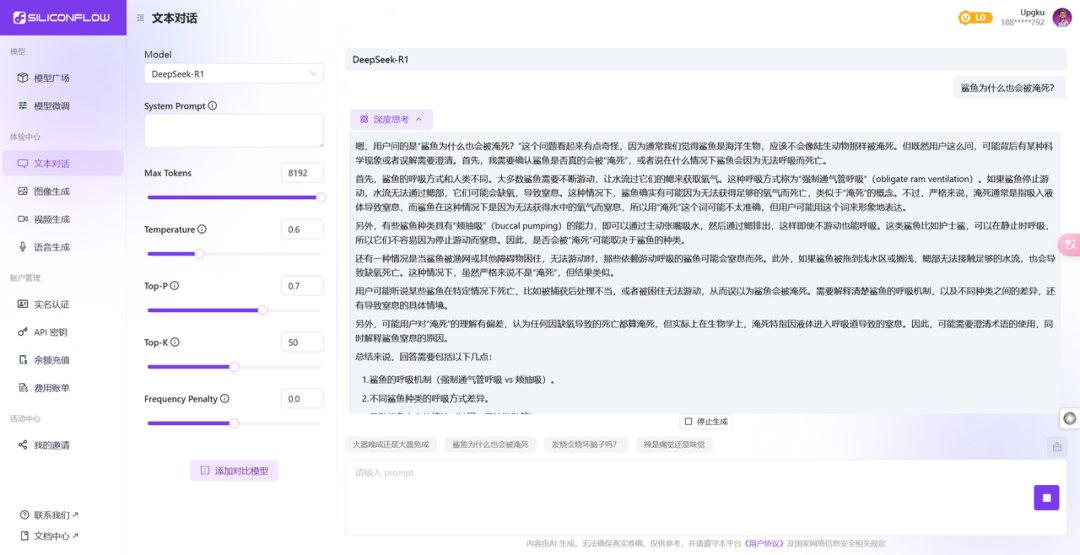Select 图像生成 in the sidebar
Viewport: 1080px width, 555px height.
pyautogui.click(x=51, y=191)
